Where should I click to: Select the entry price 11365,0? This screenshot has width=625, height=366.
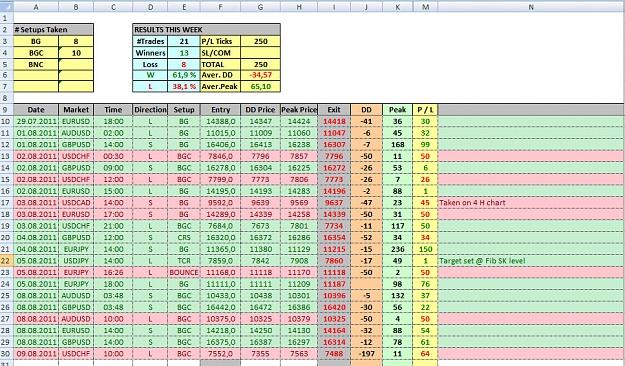[x=220, y=249]
